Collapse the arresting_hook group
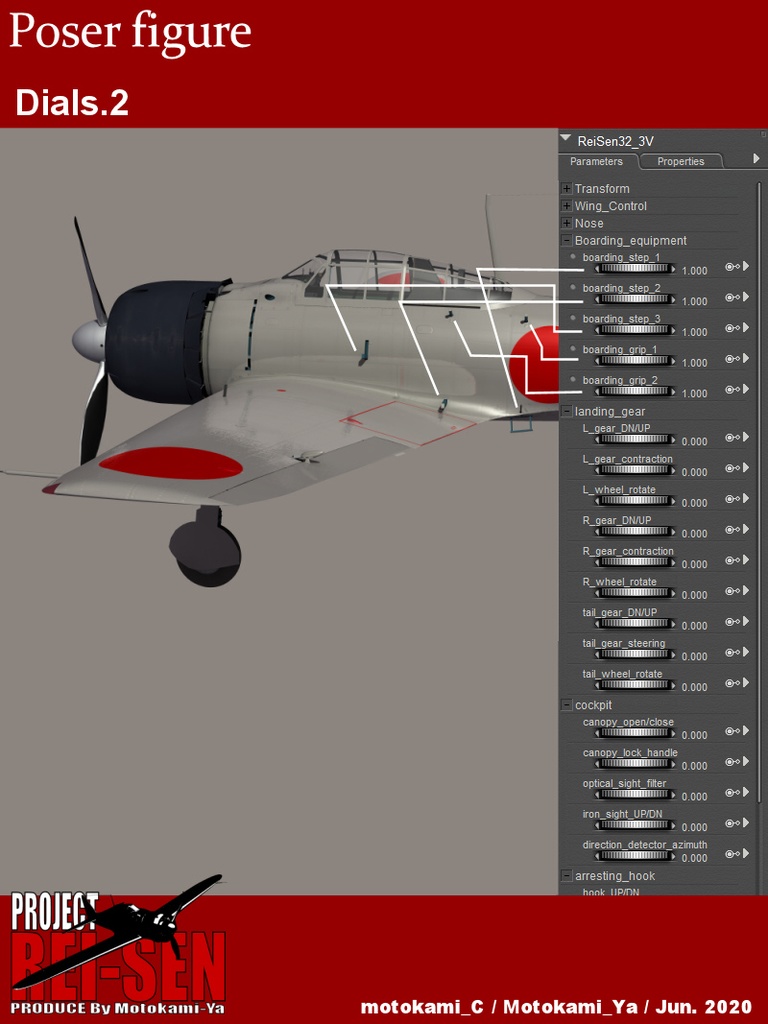Image resolution: width=768 pixels, height=1024 pixels. (566, 876)
